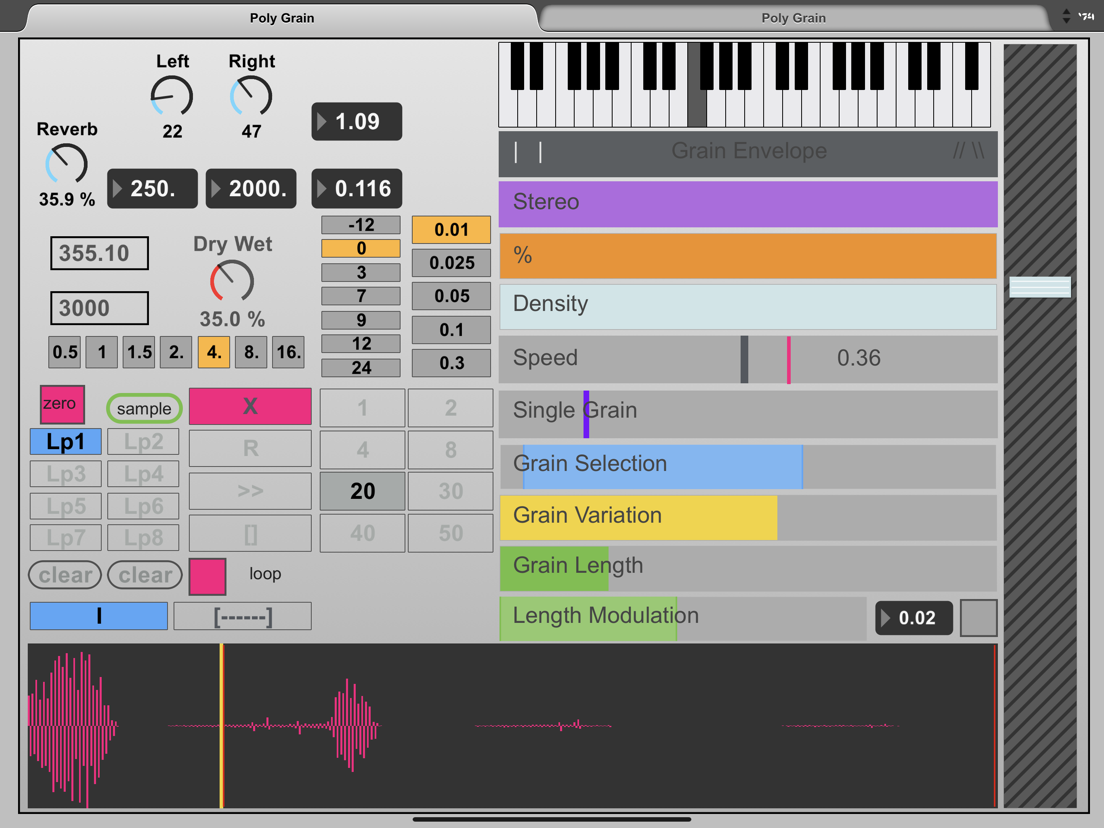Select the 0.01 value button
This screenshot has height=828, width=1104.
click(451, 230)
